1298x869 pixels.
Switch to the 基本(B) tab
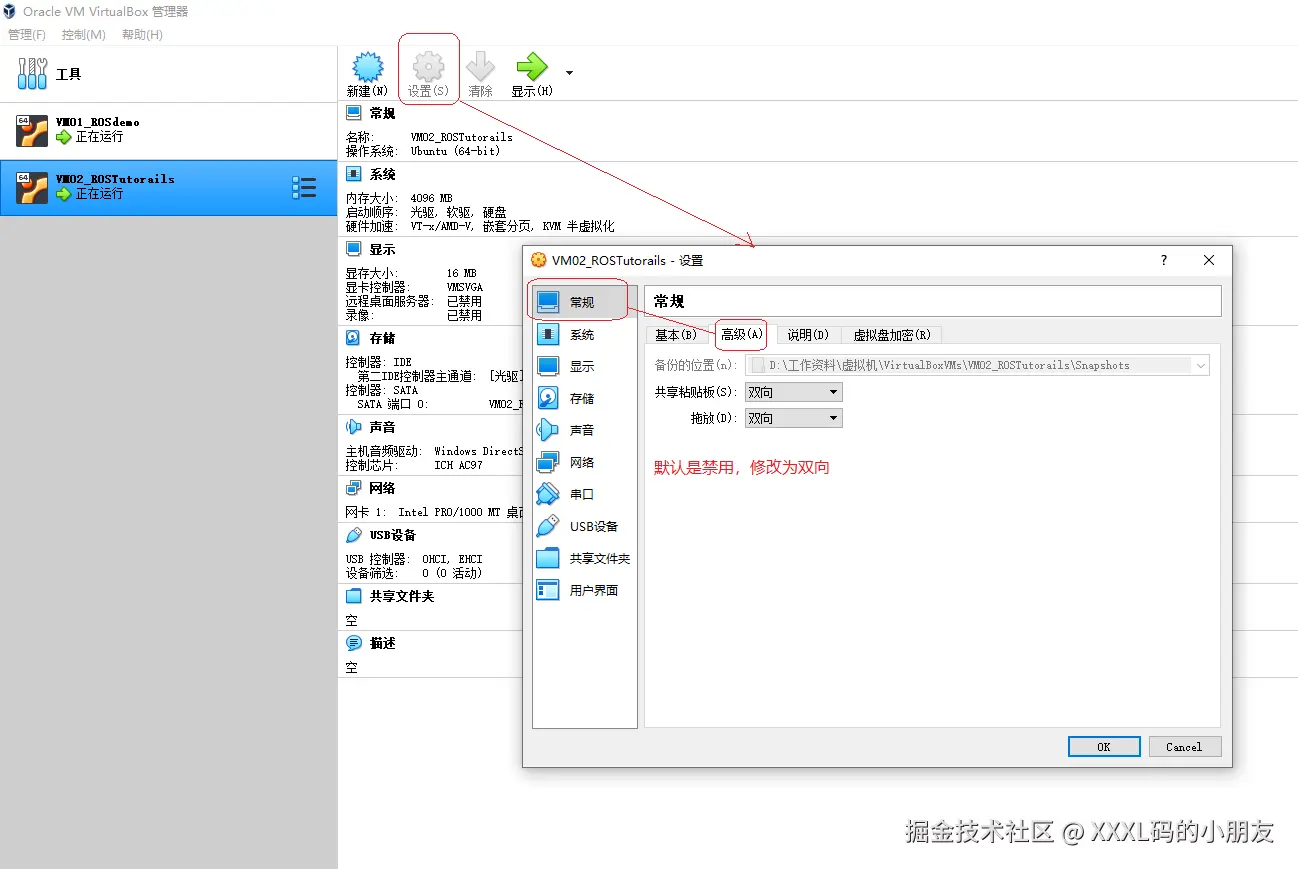[x=676, y=335]
